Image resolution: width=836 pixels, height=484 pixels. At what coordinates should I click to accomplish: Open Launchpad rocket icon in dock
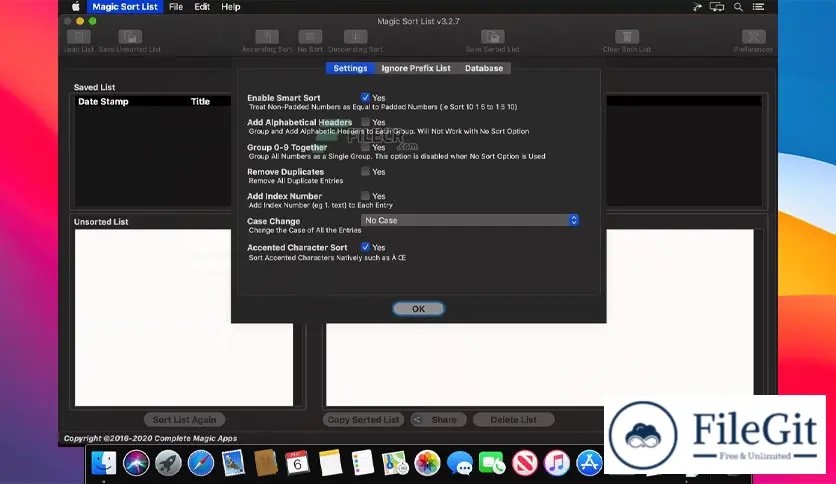168,463
